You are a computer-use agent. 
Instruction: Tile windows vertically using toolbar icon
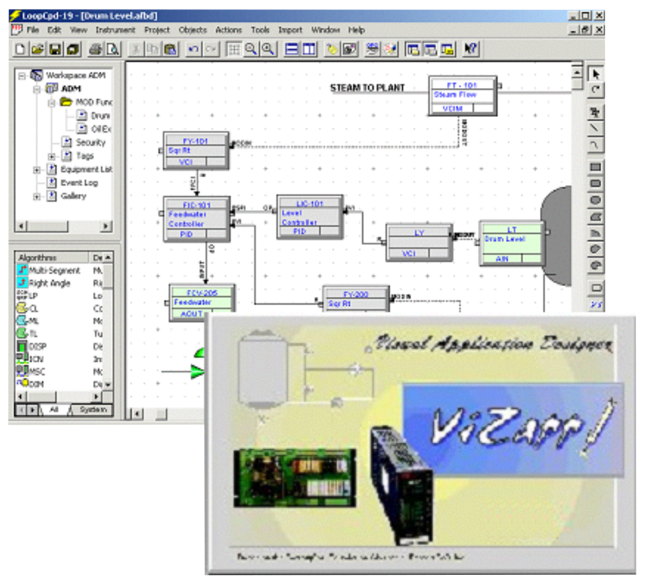pyautogui.click(x=309, y=49)
